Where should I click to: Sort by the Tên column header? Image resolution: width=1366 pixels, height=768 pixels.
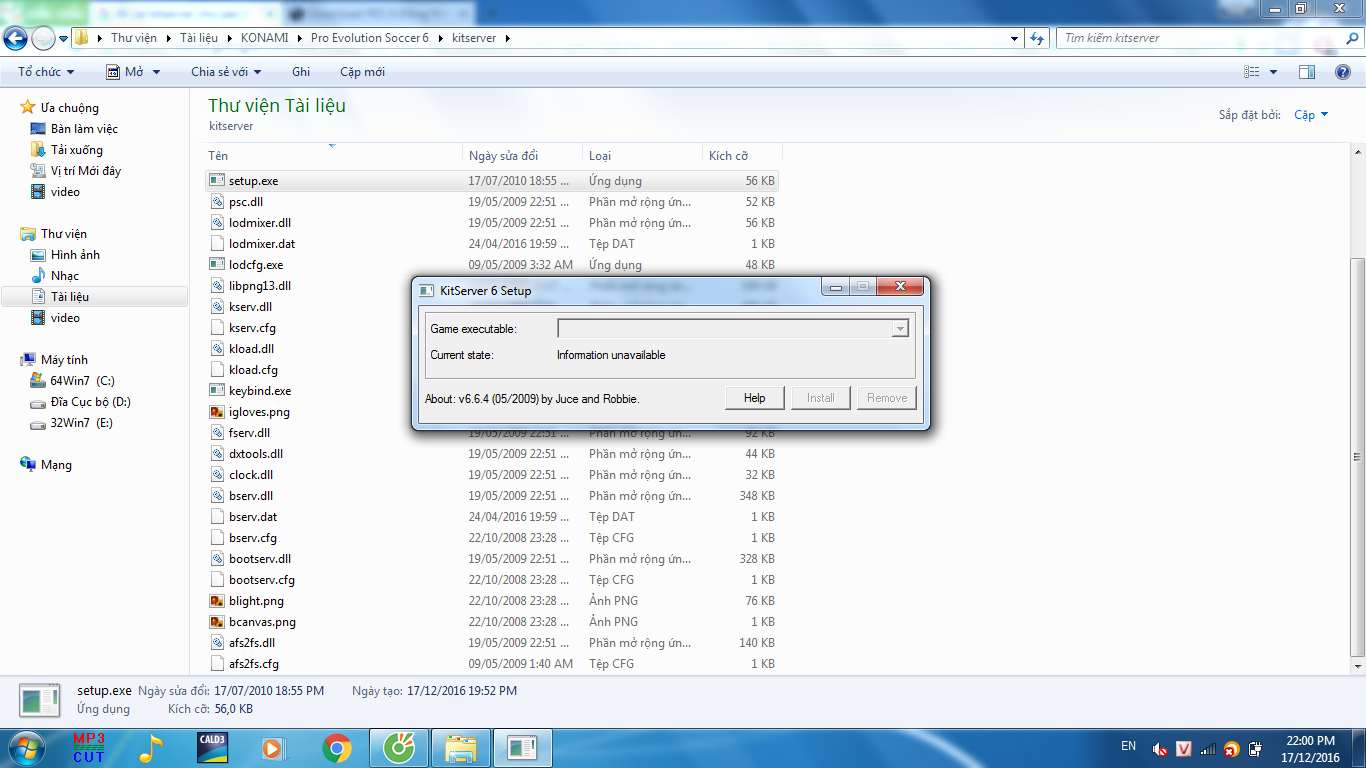point(334,156)
